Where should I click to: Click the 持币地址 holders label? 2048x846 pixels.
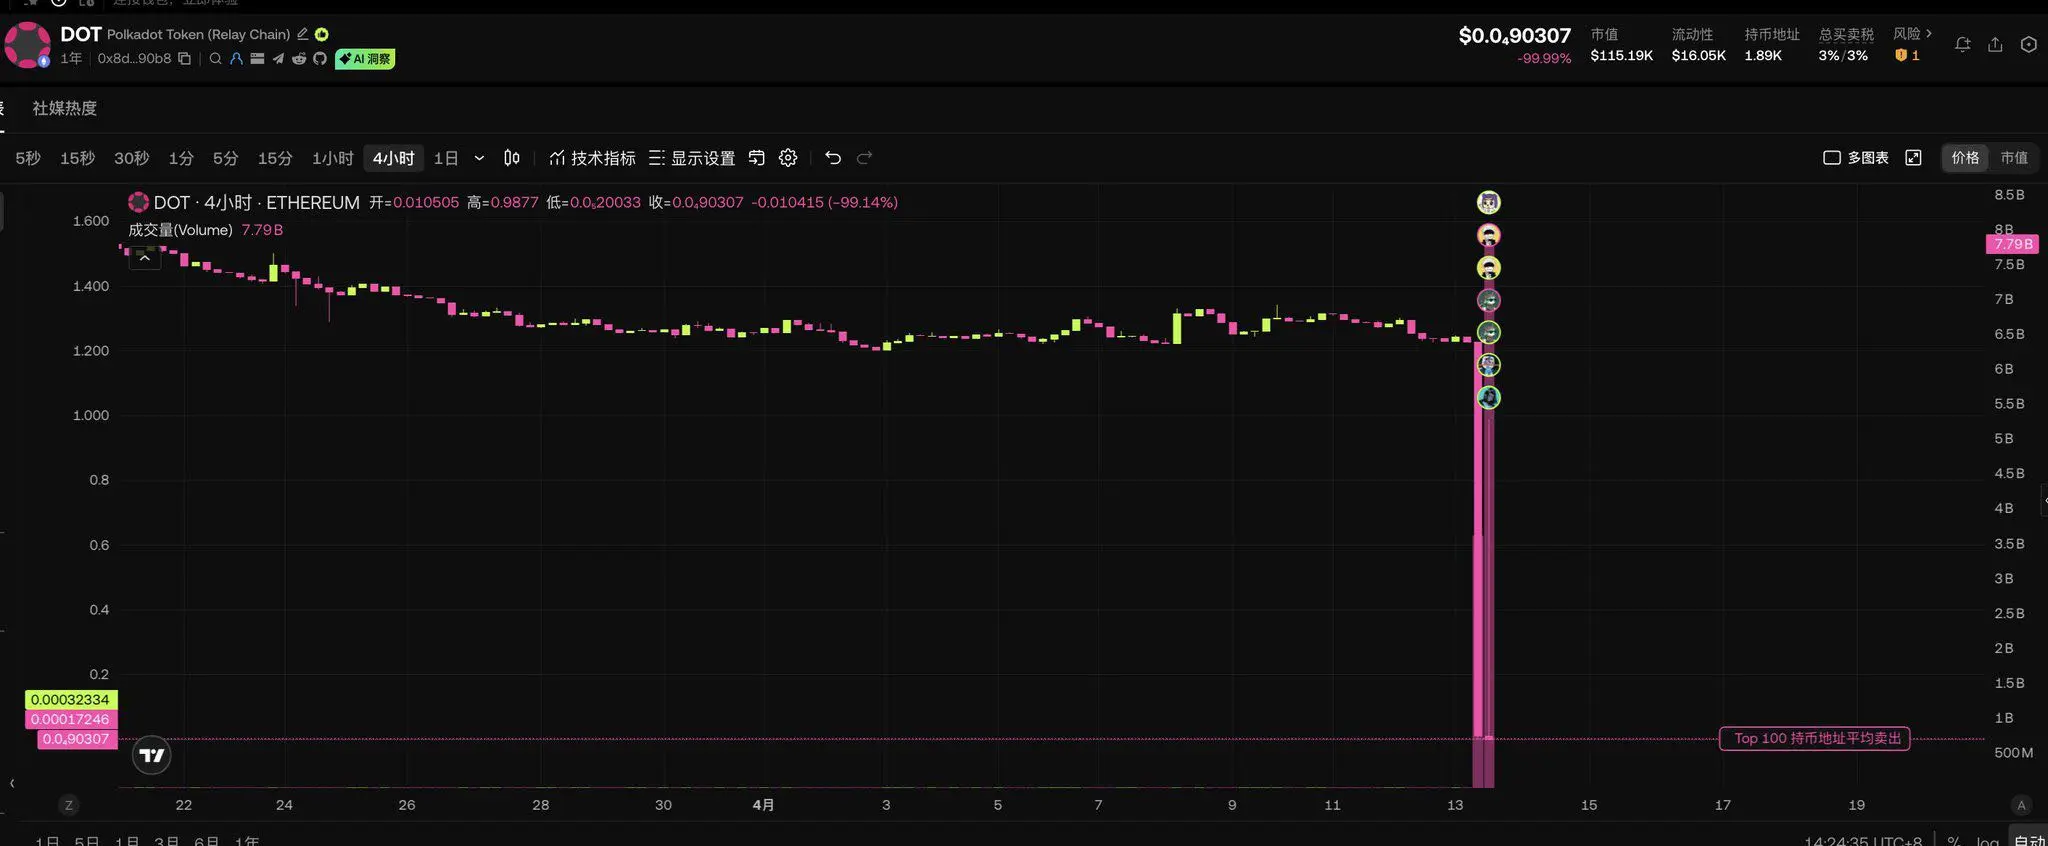click(x=1772, y=34)
